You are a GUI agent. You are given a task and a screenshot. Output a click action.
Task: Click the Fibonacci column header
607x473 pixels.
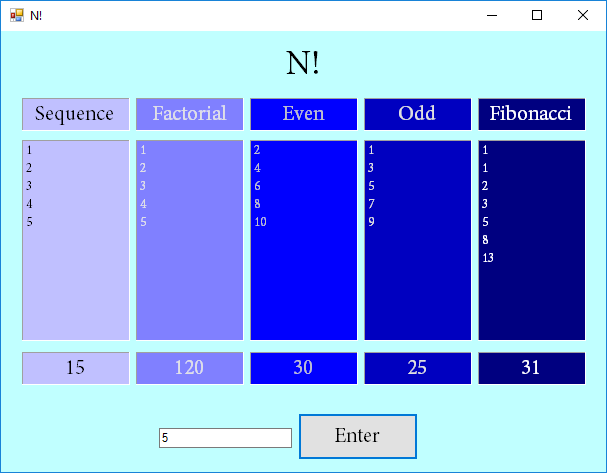pos(531,114)
